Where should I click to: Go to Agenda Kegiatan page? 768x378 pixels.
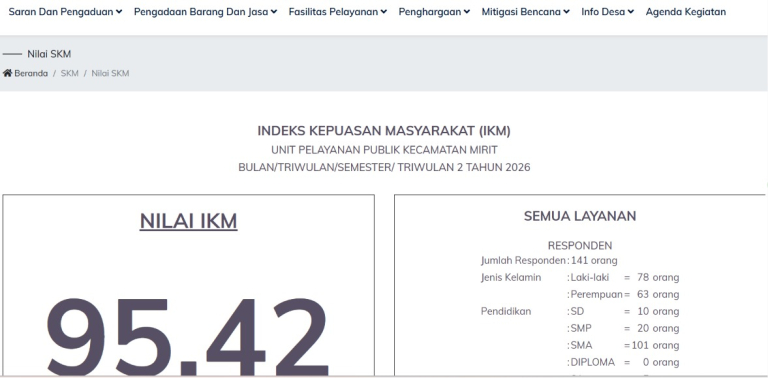click(x=686, y=12)
